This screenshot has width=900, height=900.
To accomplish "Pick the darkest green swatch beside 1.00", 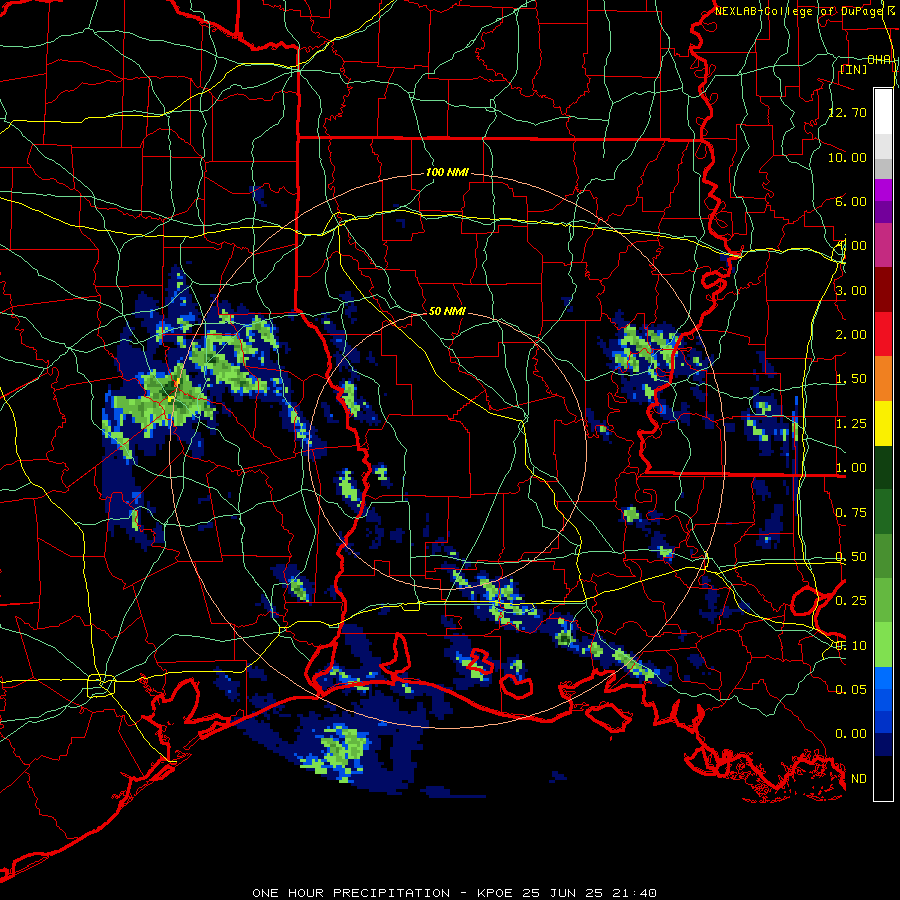I will pos(883,468).
